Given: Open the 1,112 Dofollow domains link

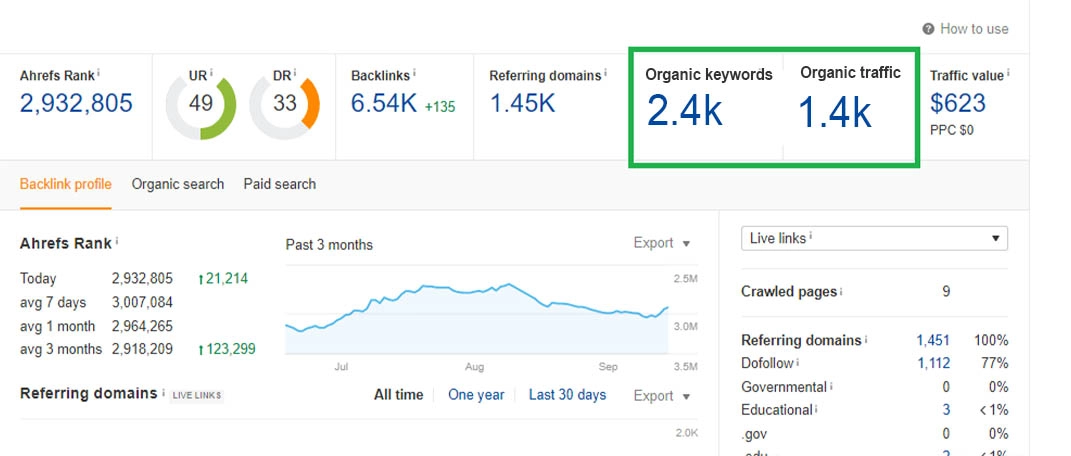Looking at the screenshot, I should [933, 363].
